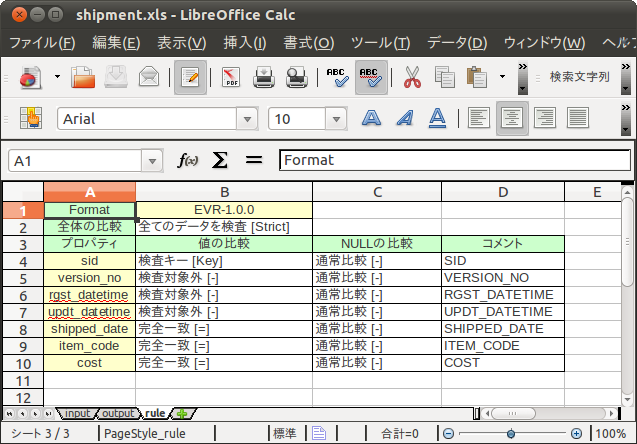
Task: Open the データ(D) menu
Action: pyautogui.click(x=457, y=43)
